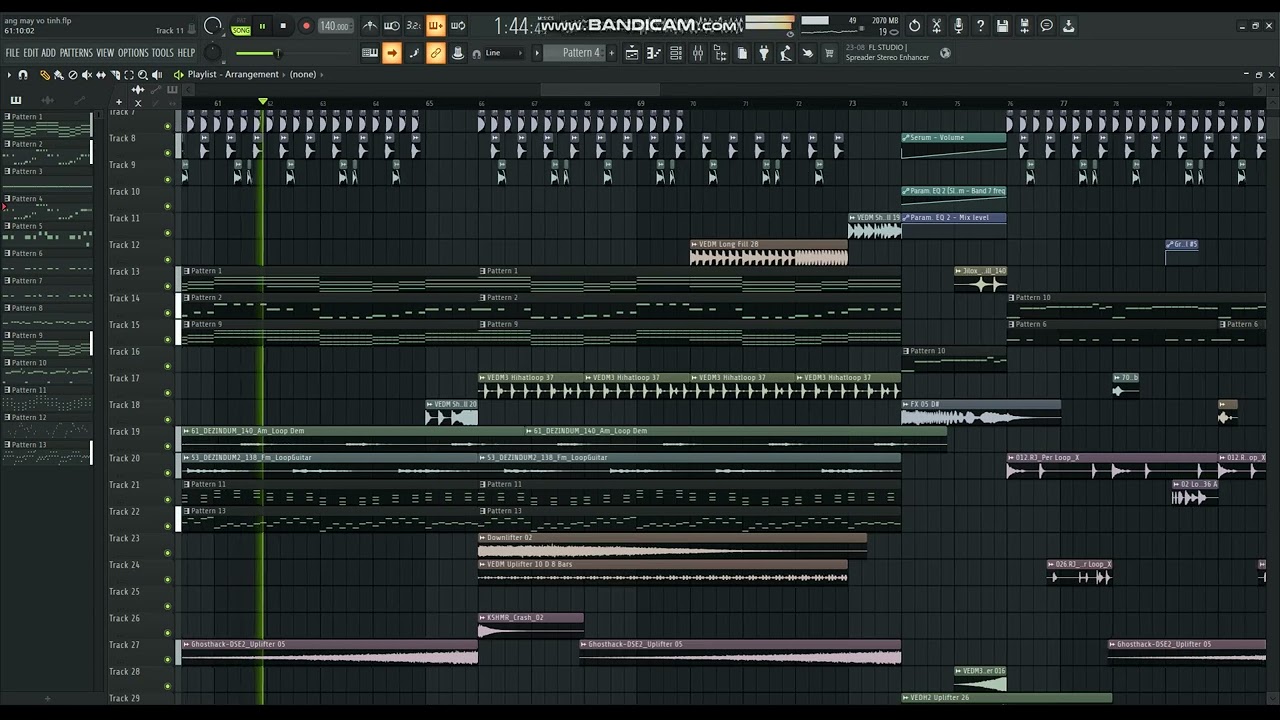Open the online content library cart icon
Image resolution: width=1280 pixels, height=720 pixels.
829,53
